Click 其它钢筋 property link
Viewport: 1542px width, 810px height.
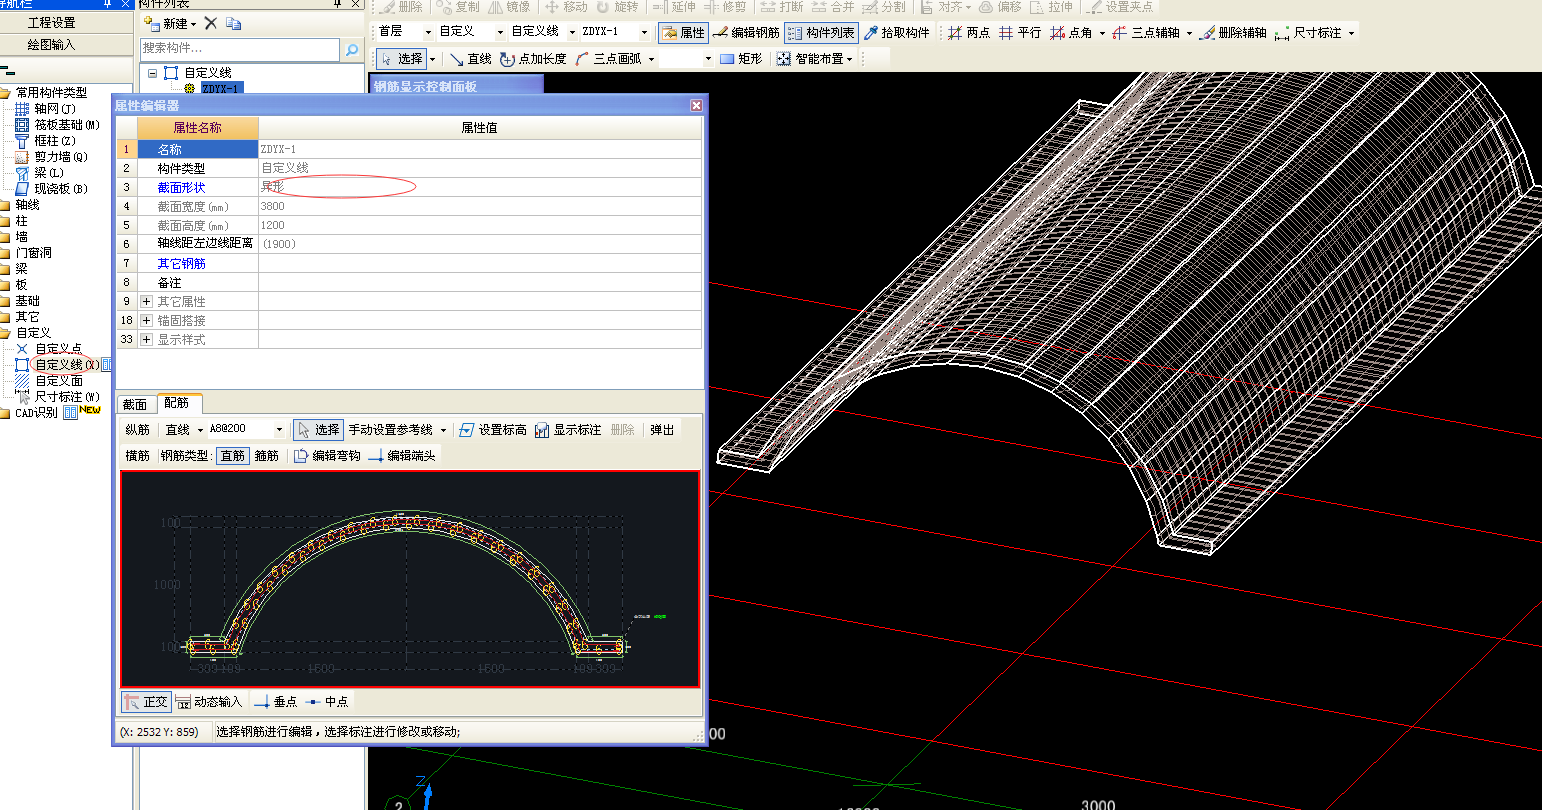point(181,263)
